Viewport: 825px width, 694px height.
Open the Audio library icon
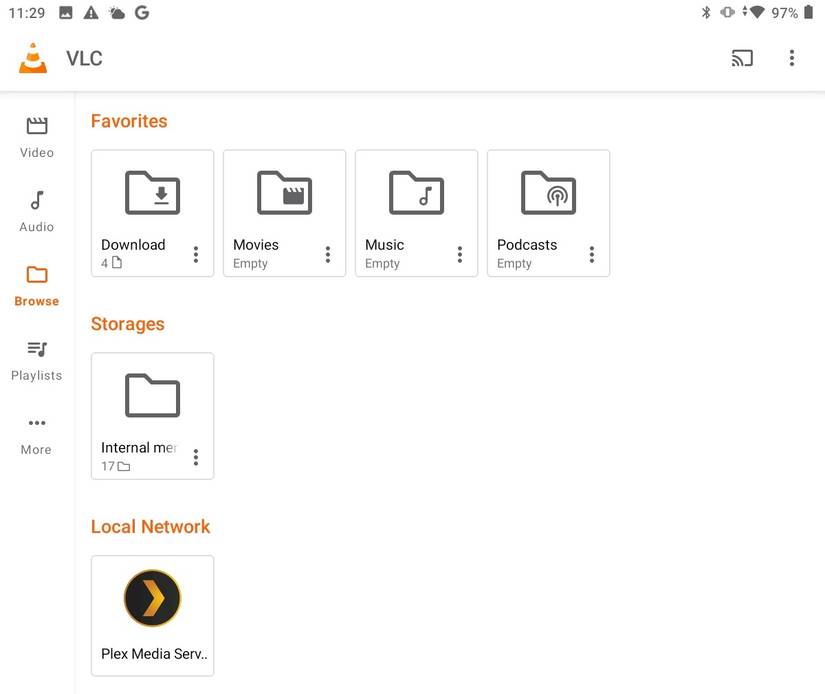pyautogui.click(x=36, y=199)
